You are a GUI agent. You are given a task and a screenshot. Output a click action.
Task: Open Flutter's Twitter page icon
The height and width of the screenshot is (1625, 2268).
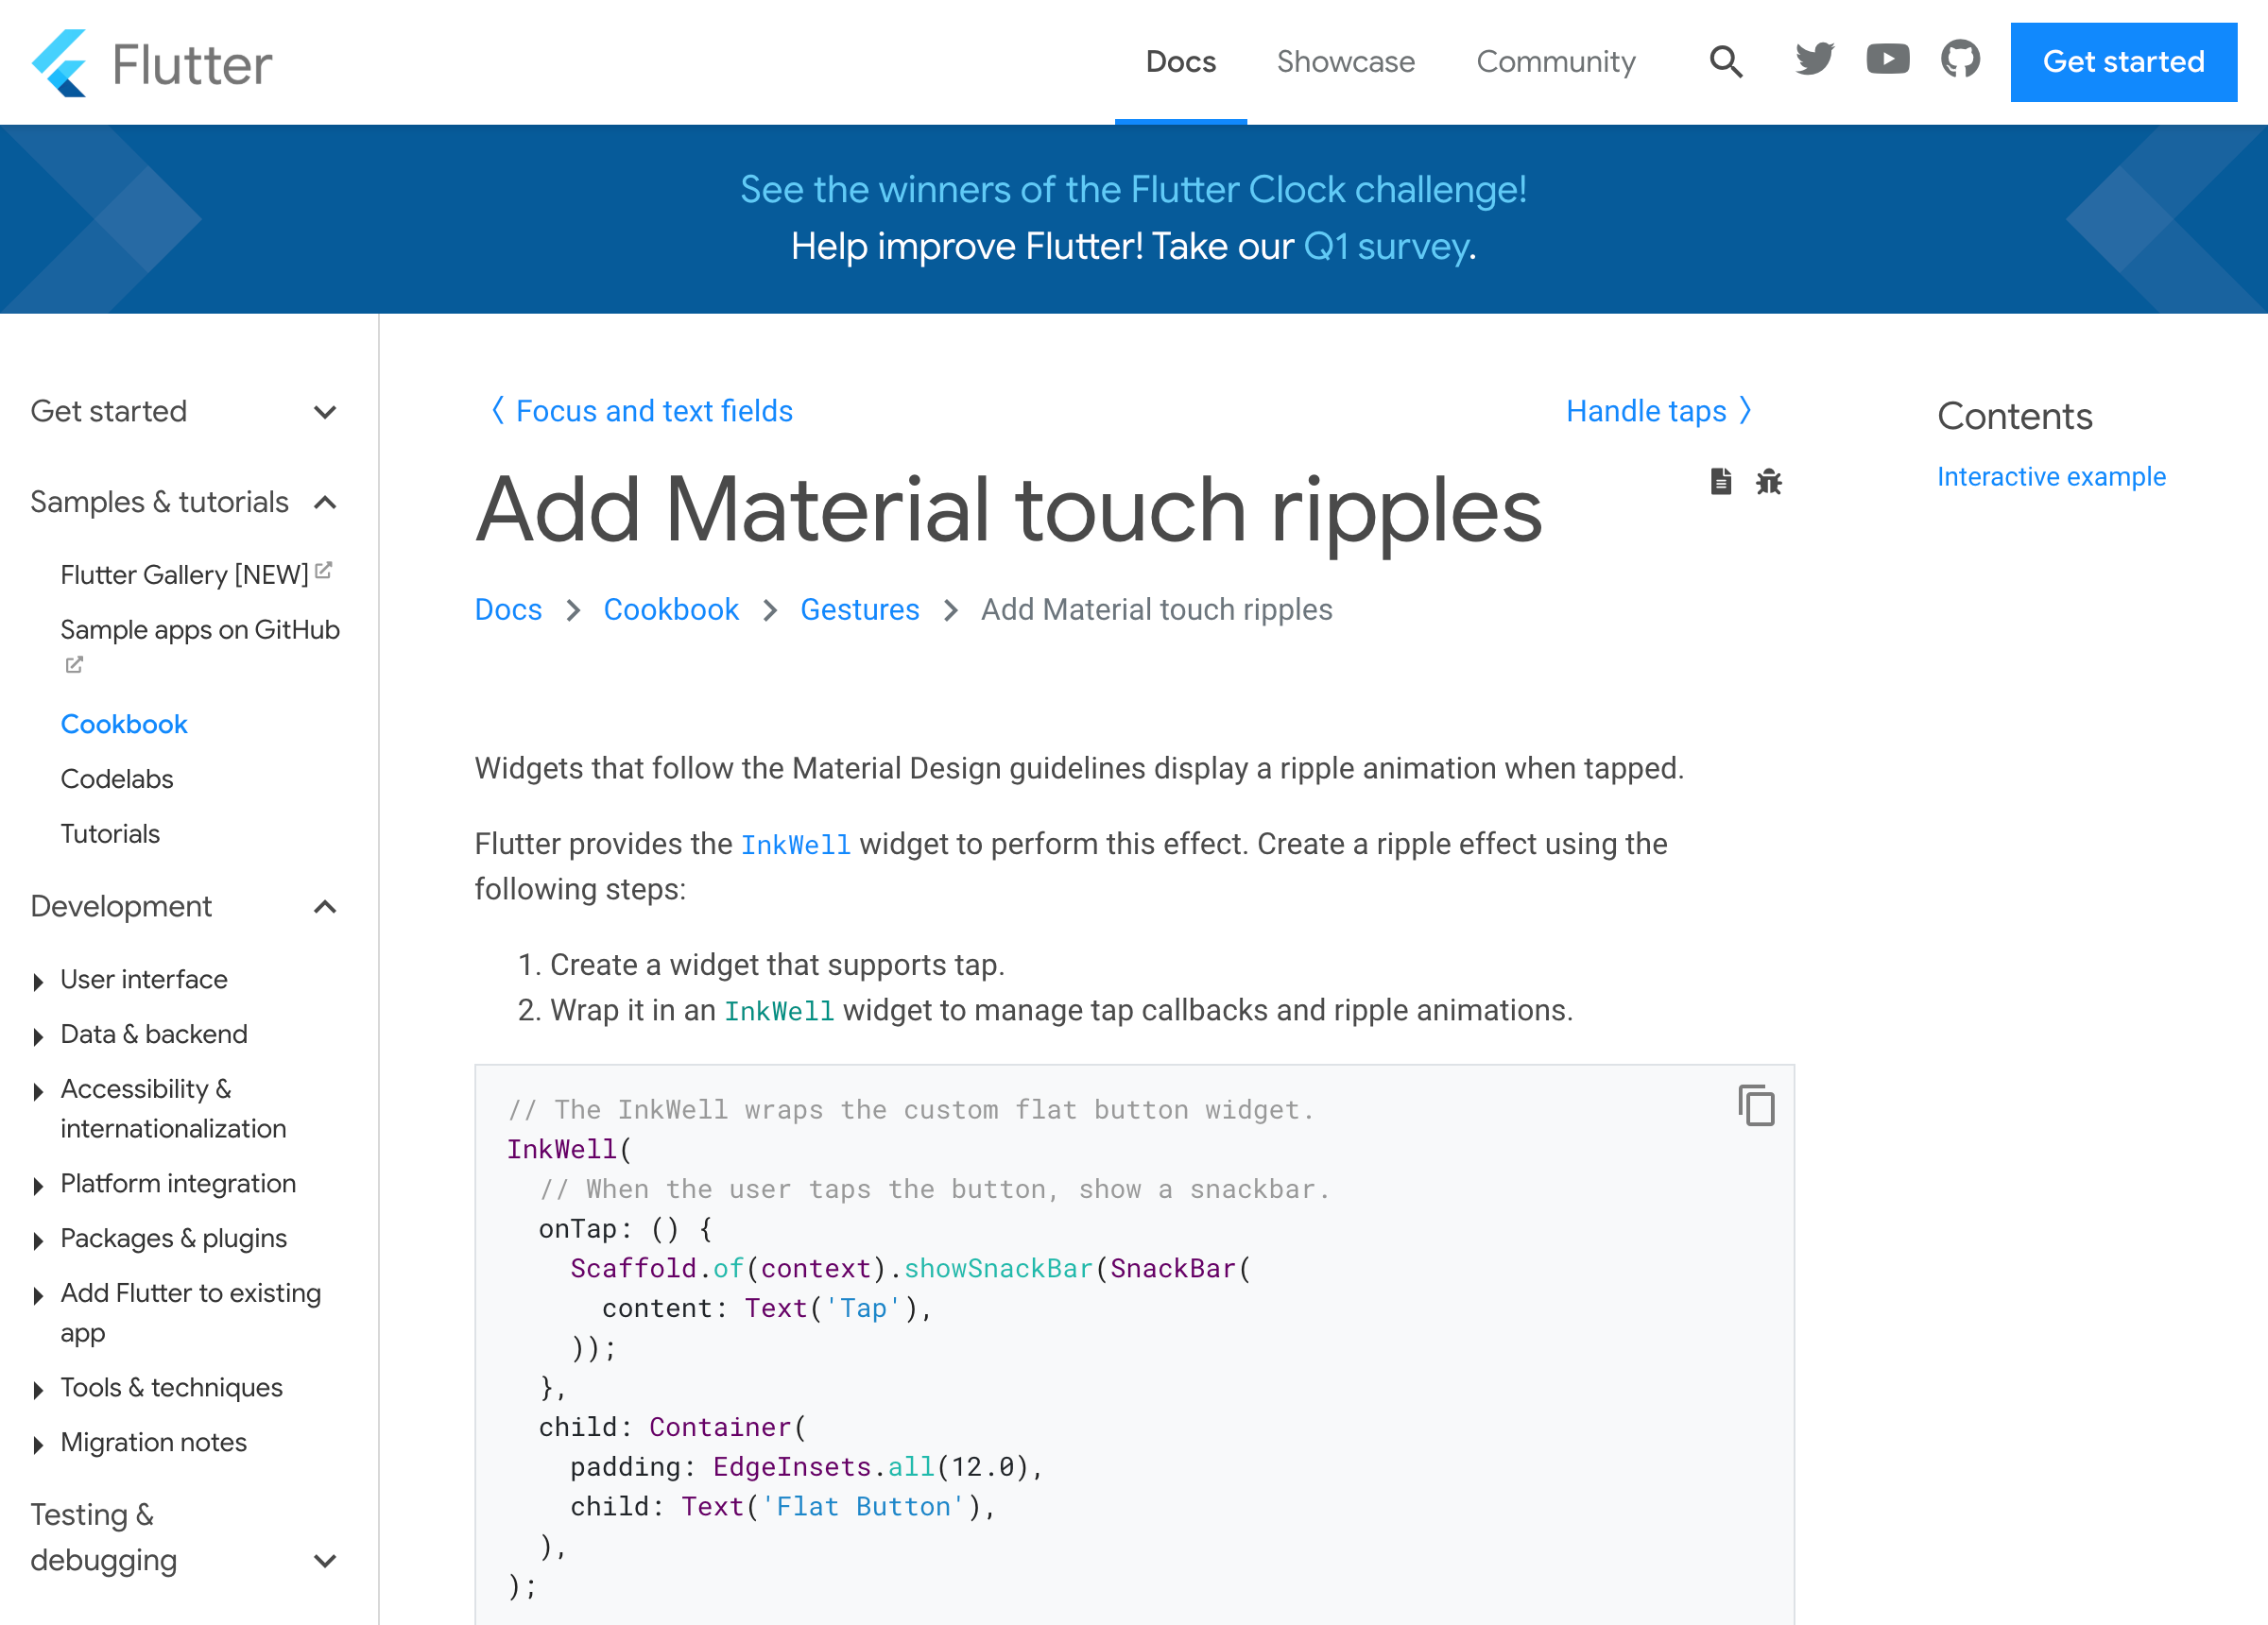click(1814, 60)
